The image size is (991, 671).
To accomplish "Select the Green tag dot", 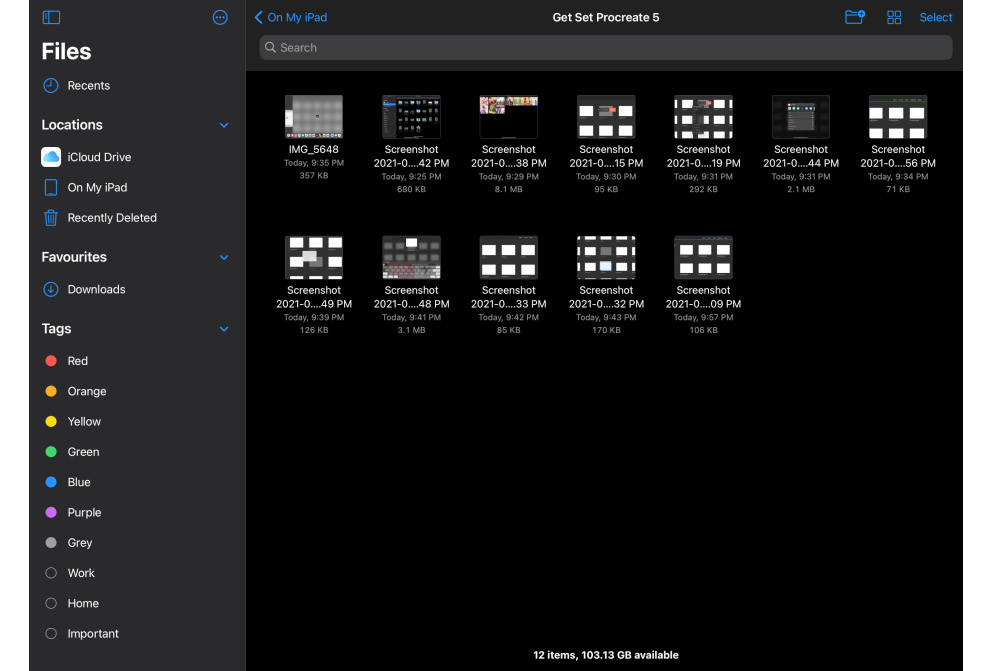I will click(51, 452).
